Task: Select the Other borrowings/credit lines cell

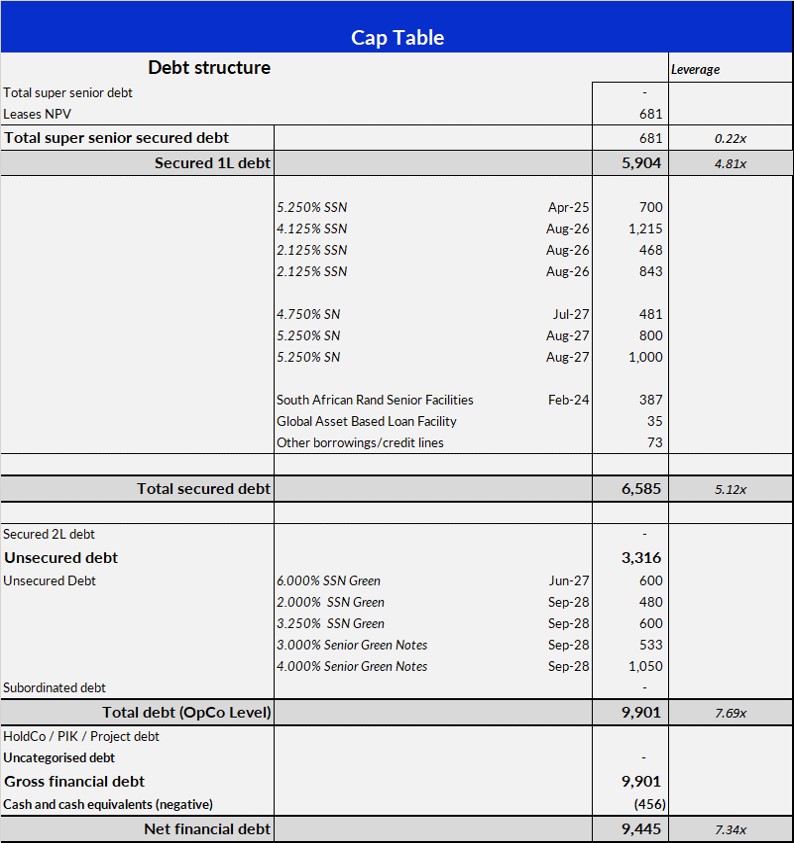Action: (360, 443)
